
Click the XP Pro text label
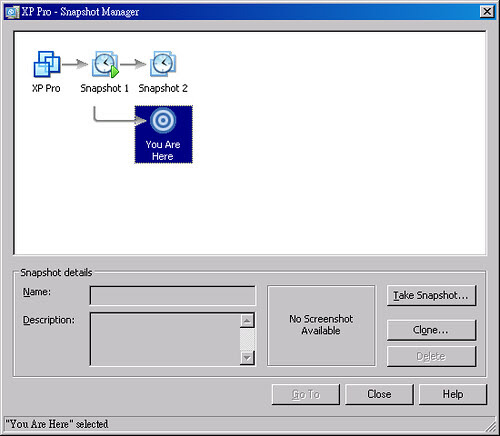tap(46, 89)
